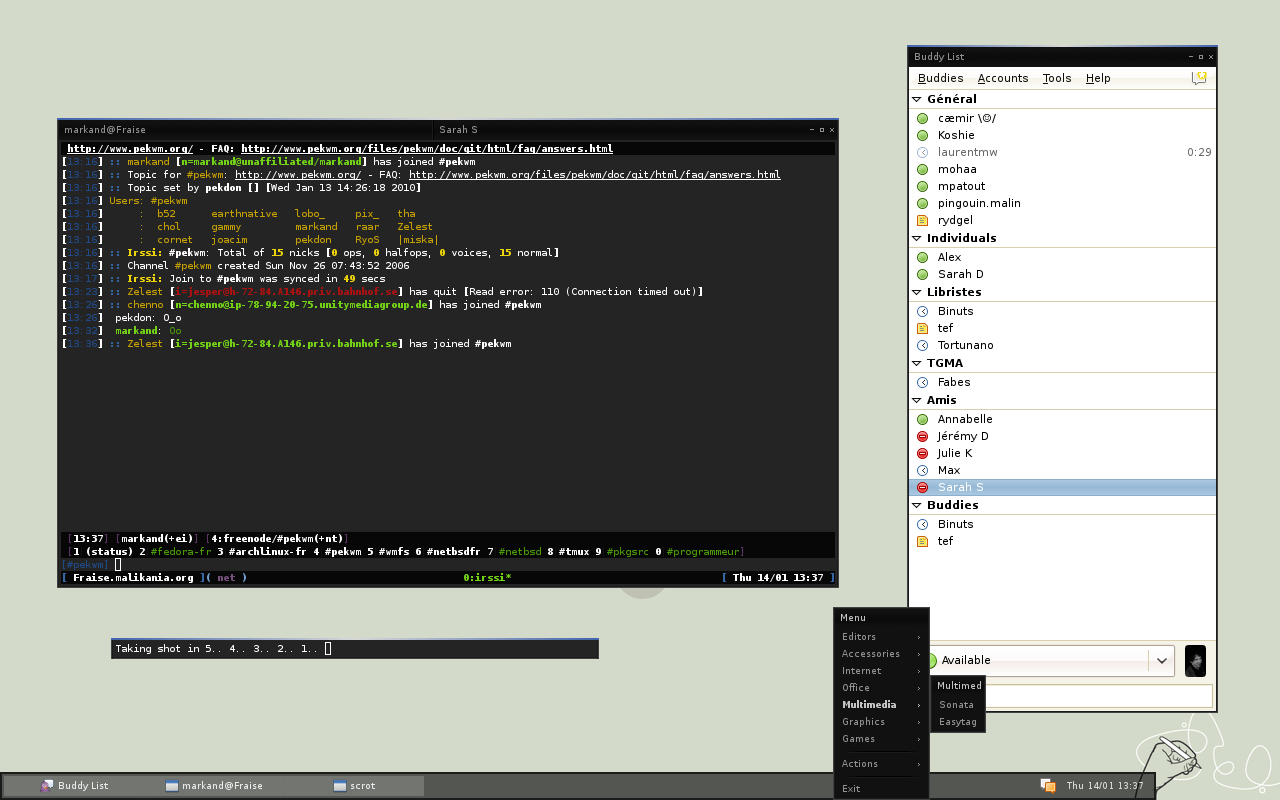
Task: Collapse the TGMA group
Action: click(916, 363)
